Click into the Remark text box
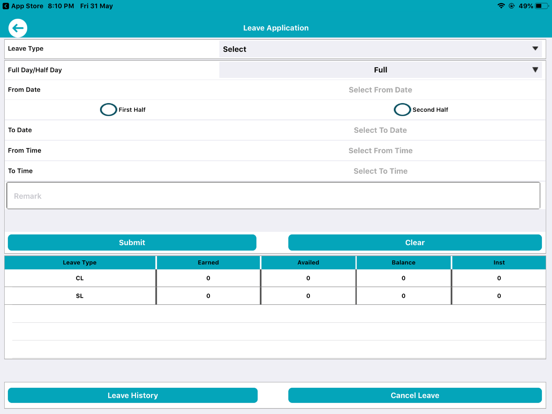This screenshot has height=414, width=552. pos(273,196)
